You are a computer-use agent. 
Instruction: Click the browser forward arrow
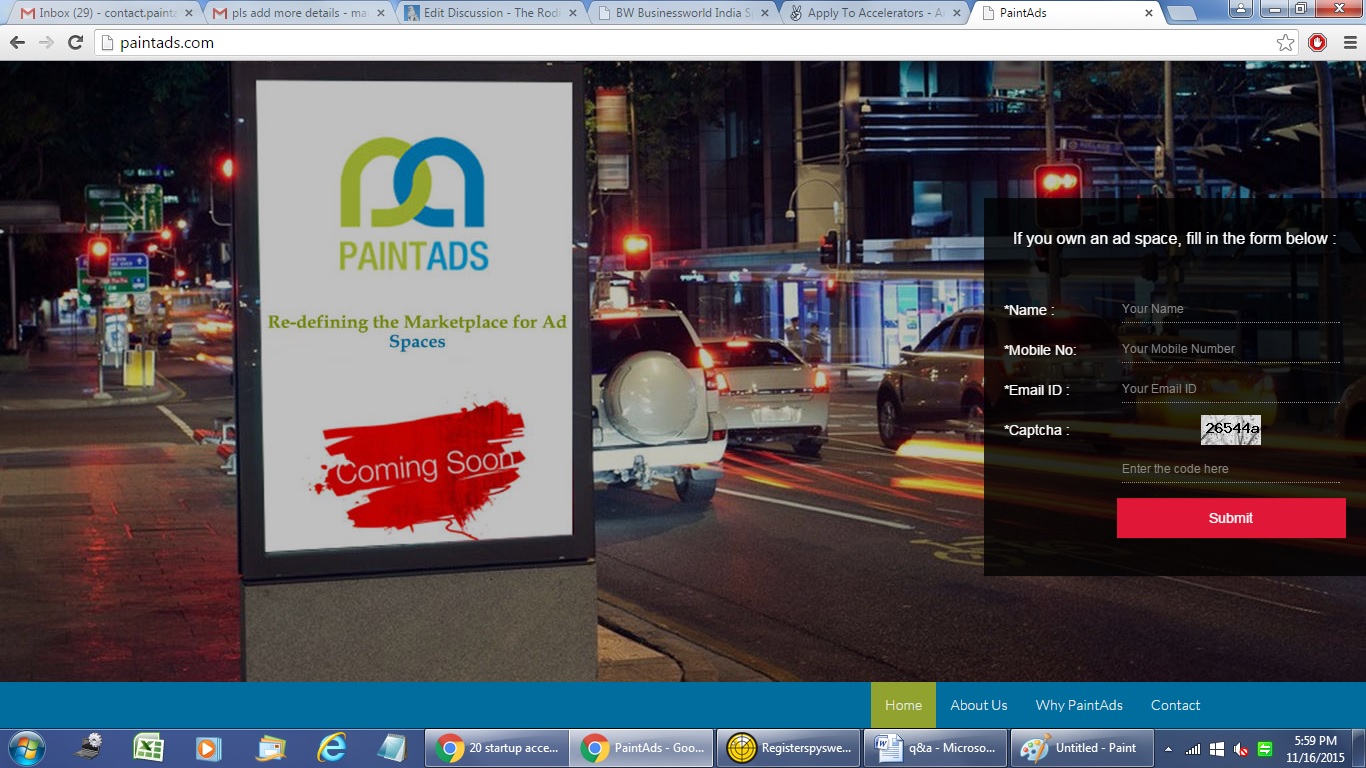[46, 42]
